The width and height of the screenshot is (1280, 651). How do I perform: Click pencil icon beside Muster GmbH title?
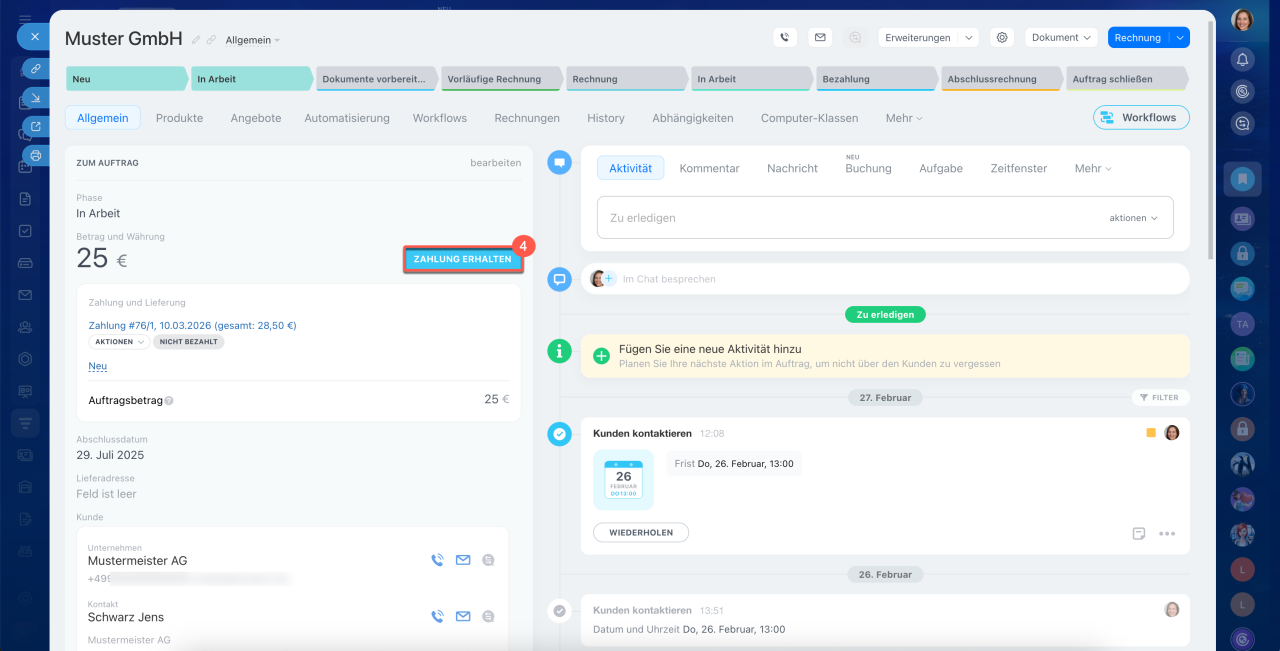tap(196, 40)
